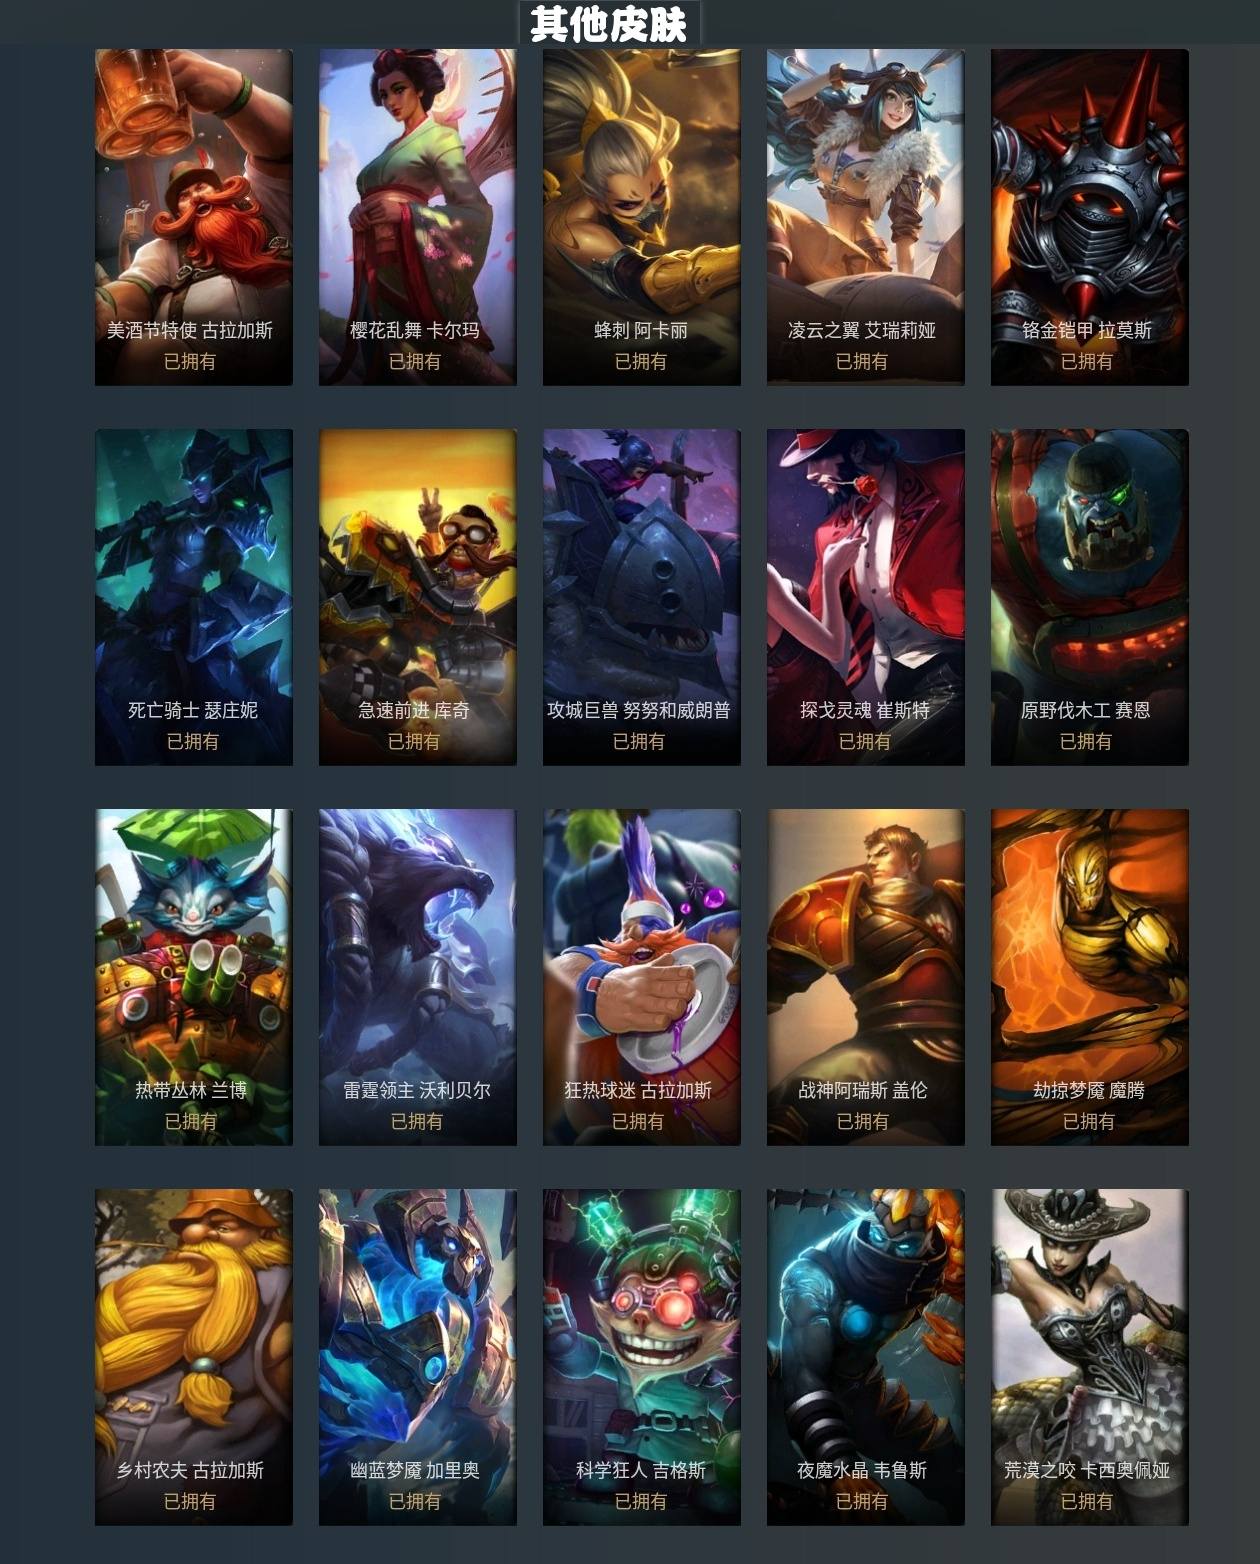
Task: Pick the 劫掠梦魇 魔腾 skin card
Action: (1090, 977)
